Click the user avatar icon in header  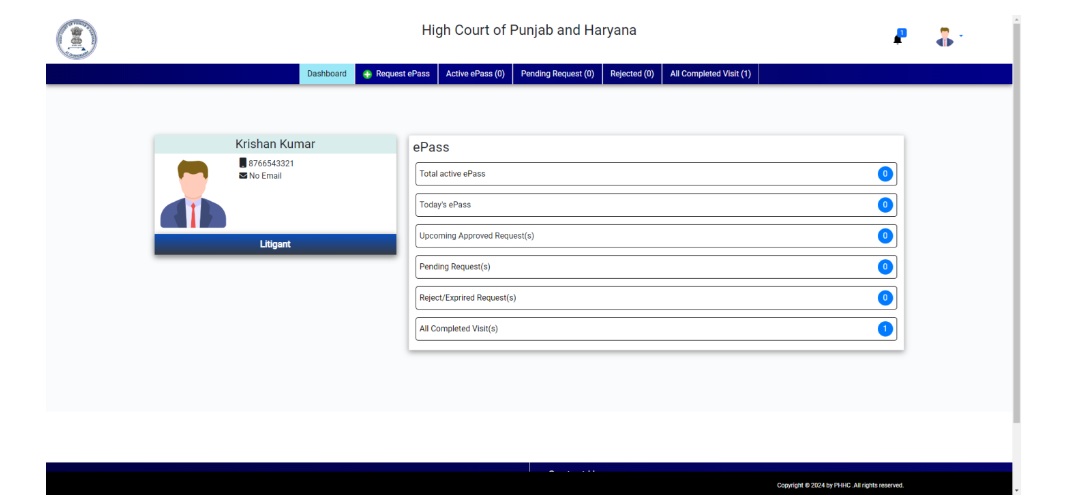pyautogui.click(x=944, y=38)
